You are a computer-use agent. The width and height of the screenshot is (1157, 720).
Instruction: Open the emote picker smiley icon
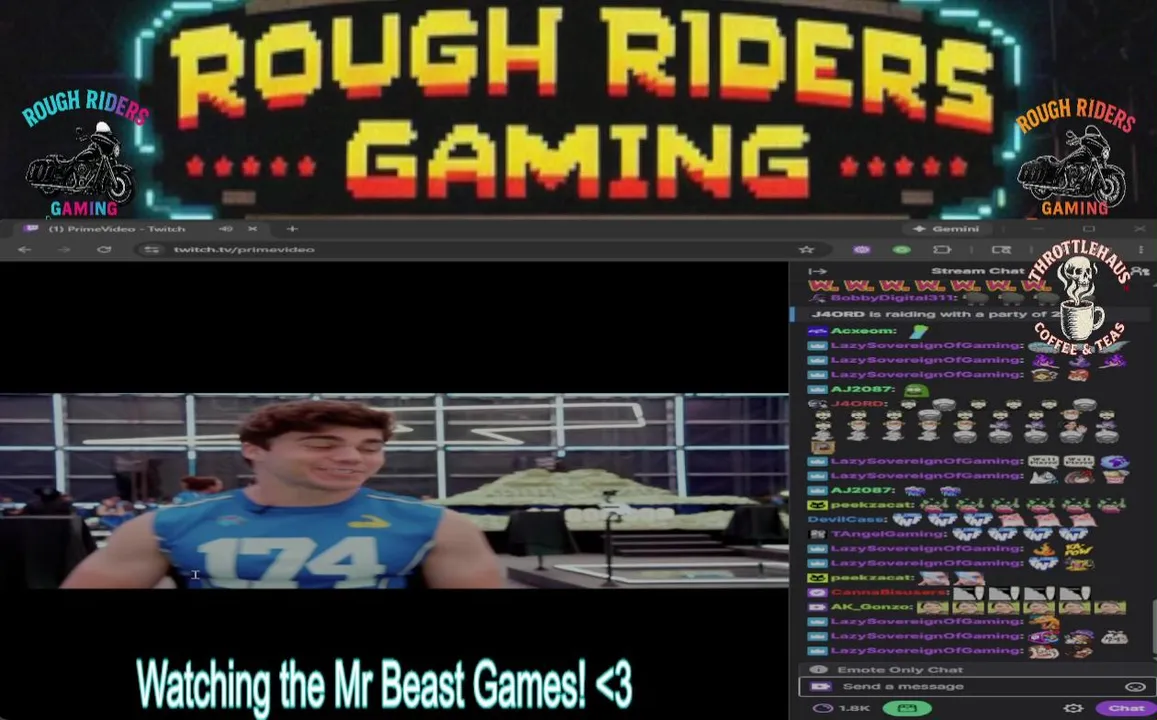1135,687
